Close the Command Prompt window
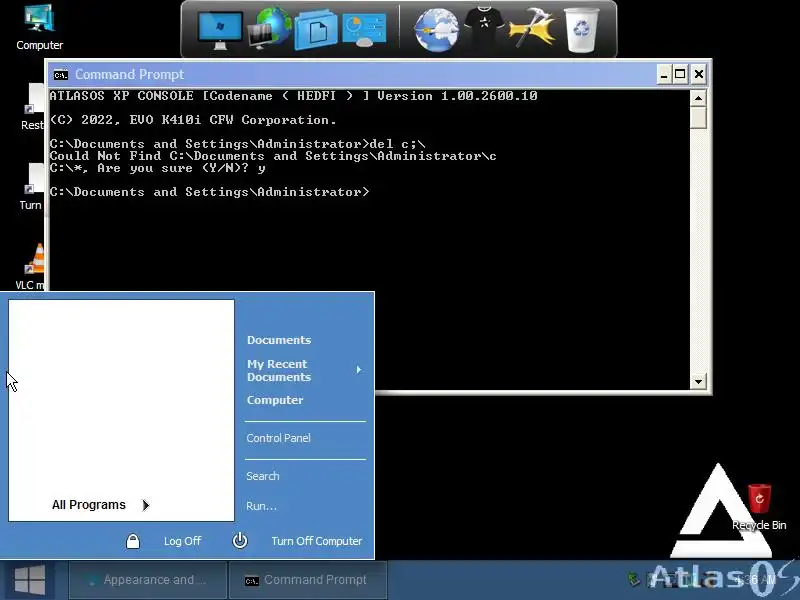This screenshot has height=600, width=800. coord(699,74)
